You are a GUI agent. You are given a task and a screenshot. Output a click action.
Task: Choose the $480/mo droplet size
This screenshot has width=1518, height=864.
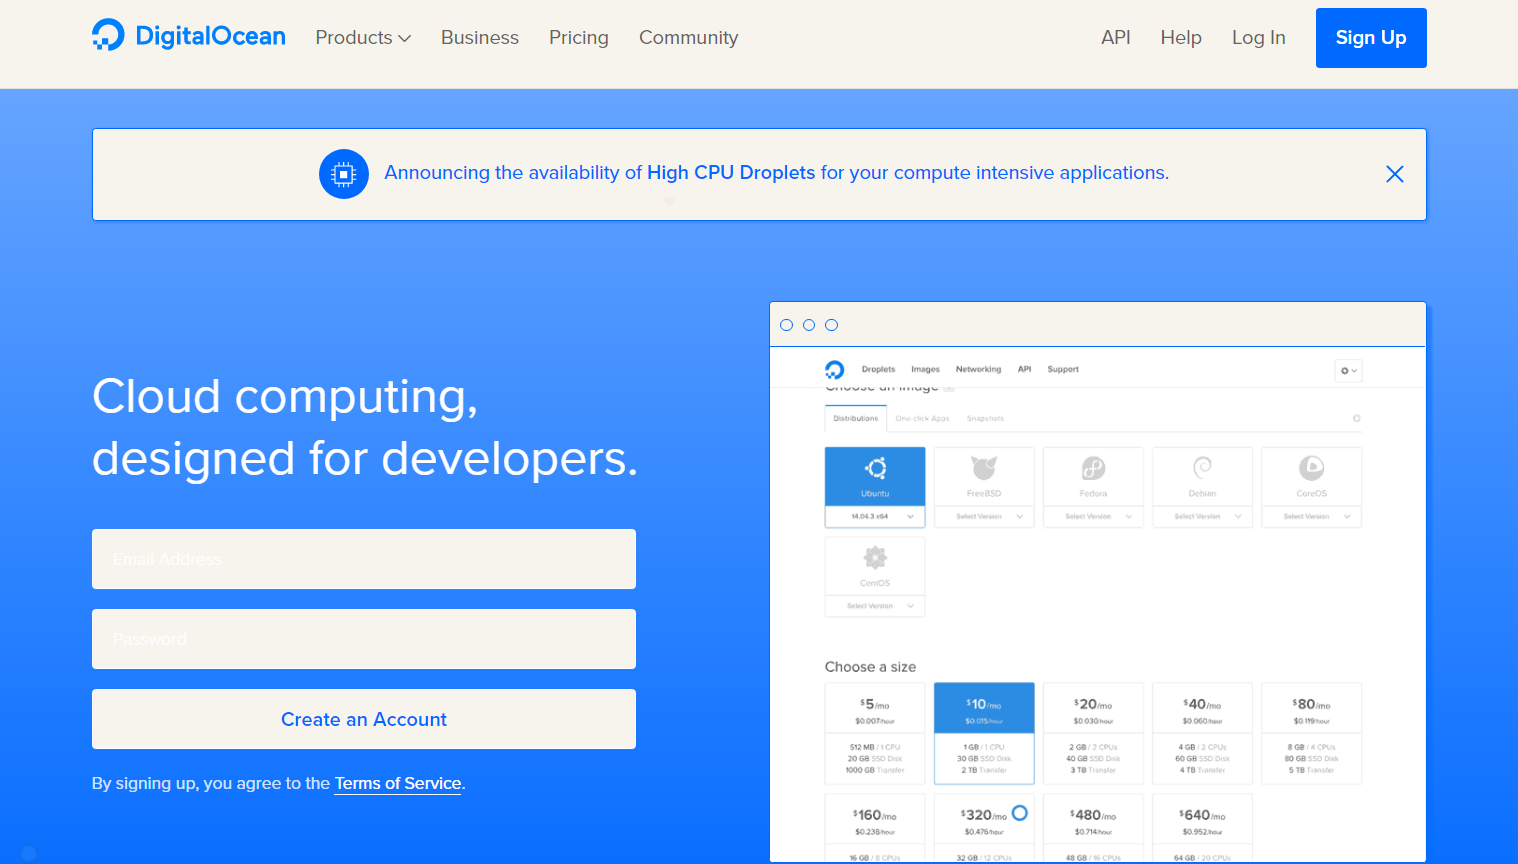click(x=1093, y=827)
